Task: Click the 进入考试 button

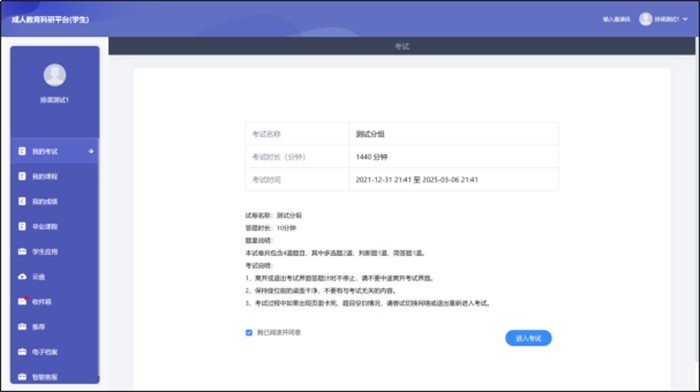Action: (528, 338)
